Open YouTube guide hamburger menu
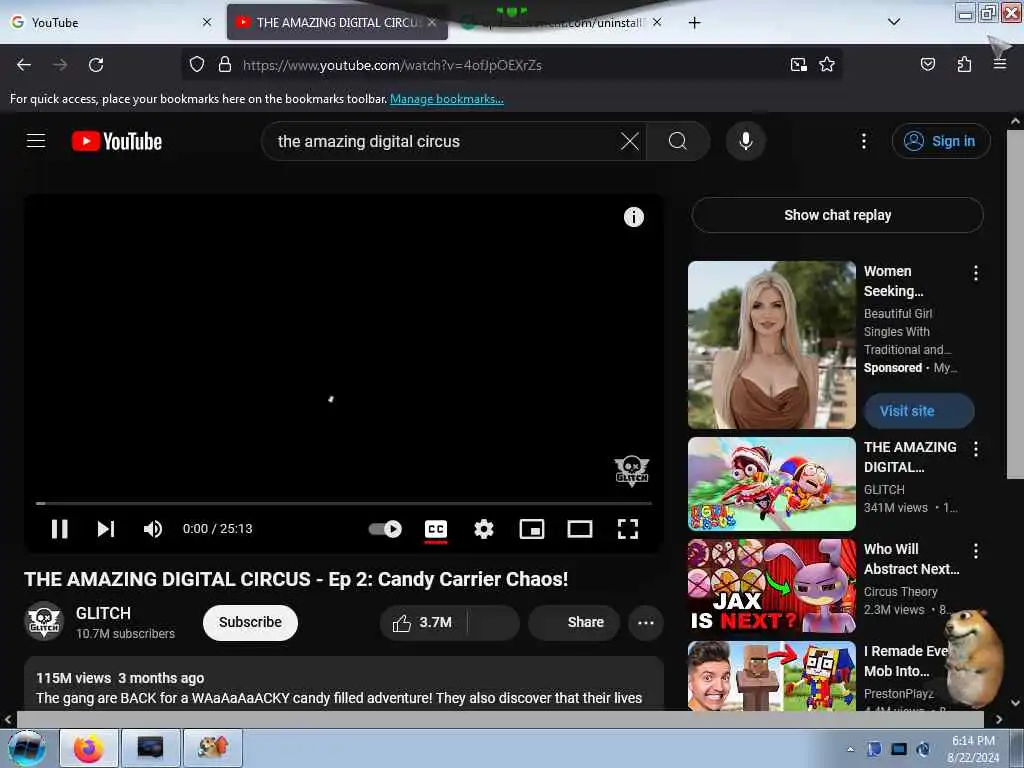The image size is (1024, 768). tap(36, 140)
